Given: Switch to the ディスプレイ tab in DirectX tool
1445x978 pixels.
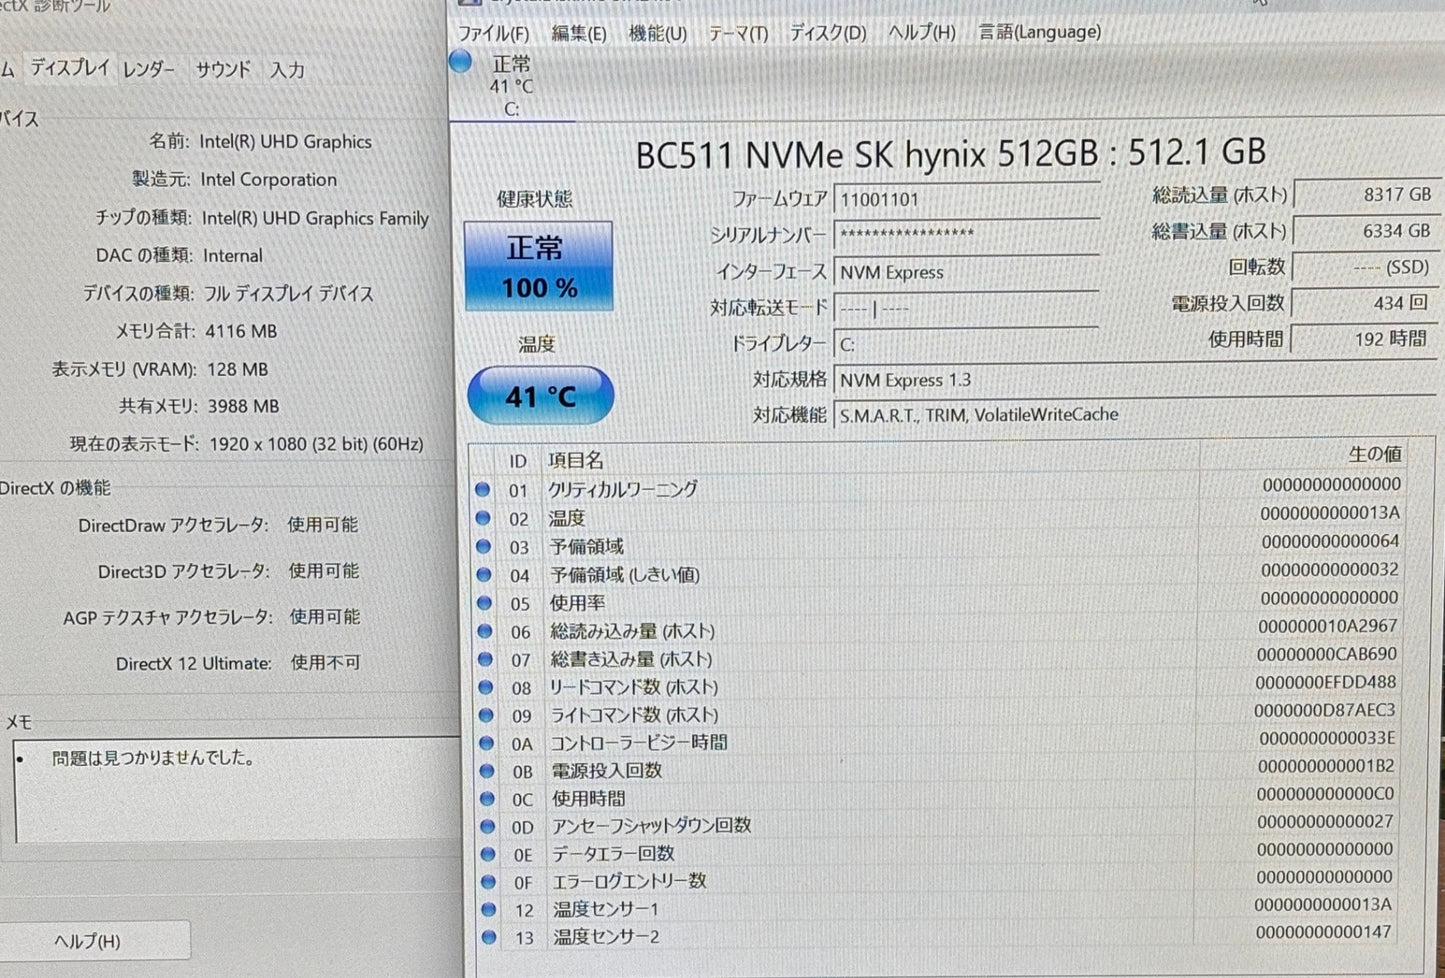Looking at the screenshot, I should click(x=69, y=68).
